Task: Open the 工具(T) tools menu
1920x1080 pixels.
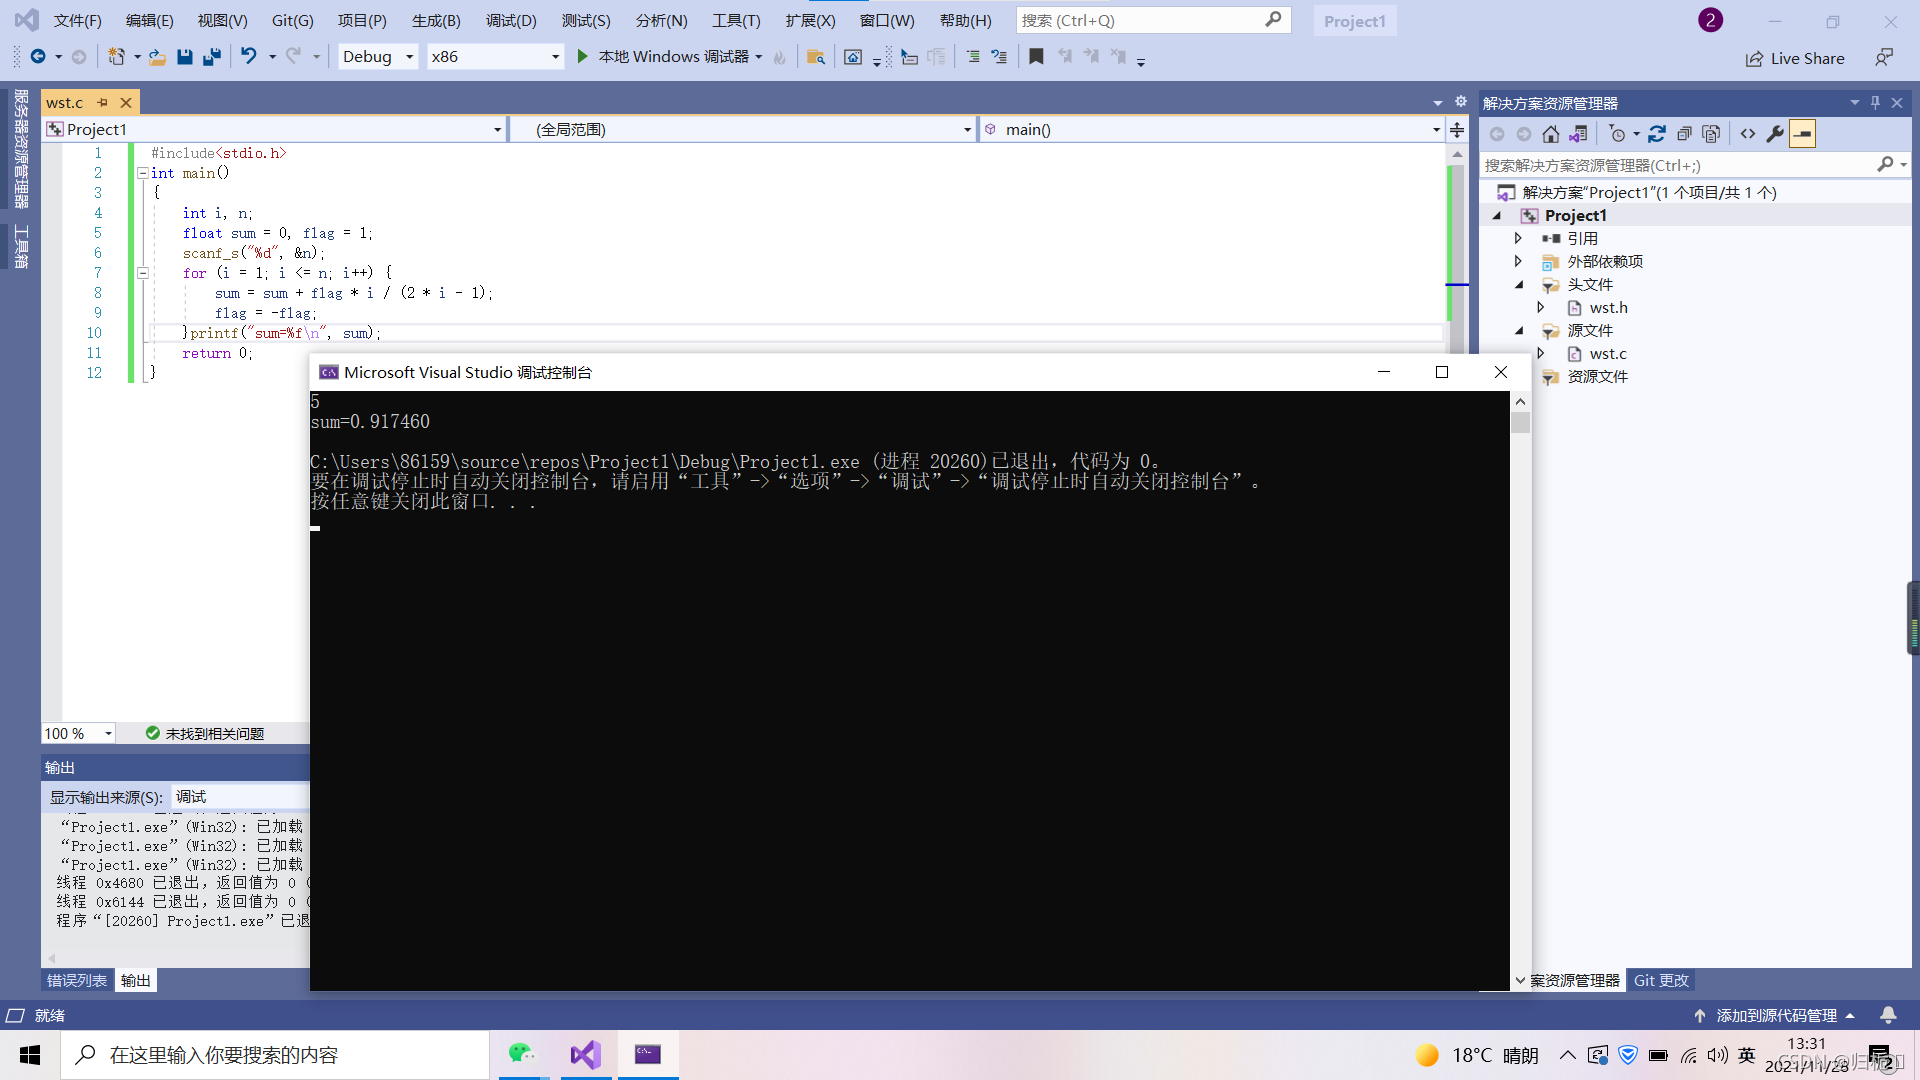Action: point(736,20)
